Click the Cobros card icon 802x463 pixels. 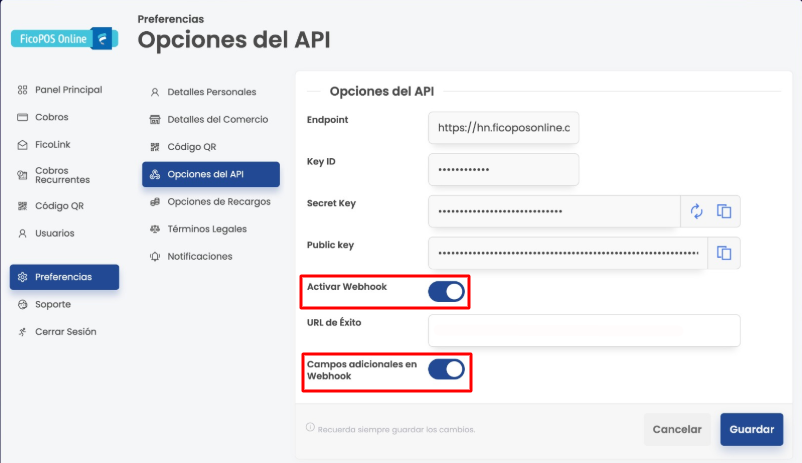(x=23, y=117)
